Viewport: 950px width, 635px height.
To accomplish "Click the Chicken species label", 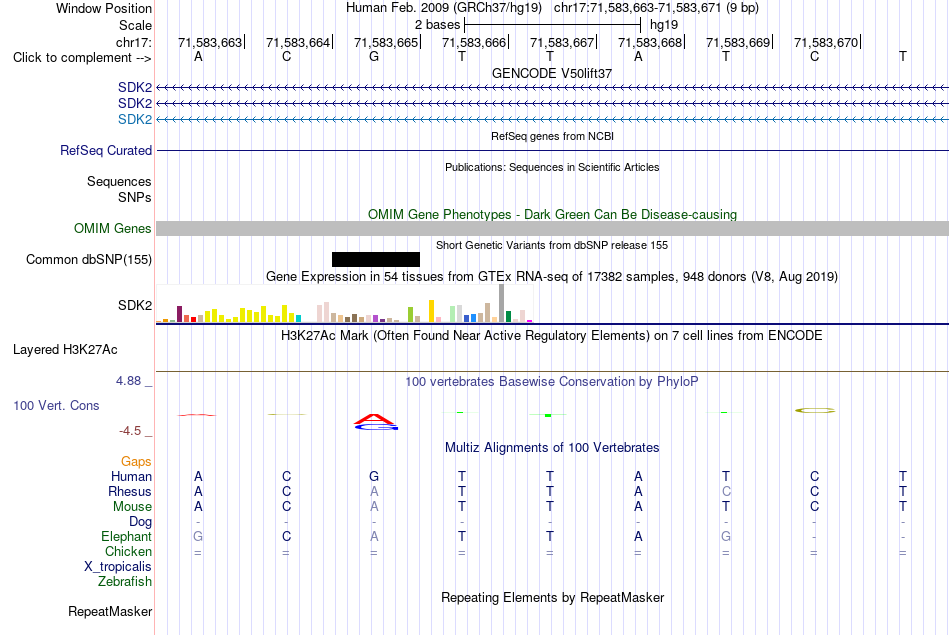I will click(x=128, y=551).
